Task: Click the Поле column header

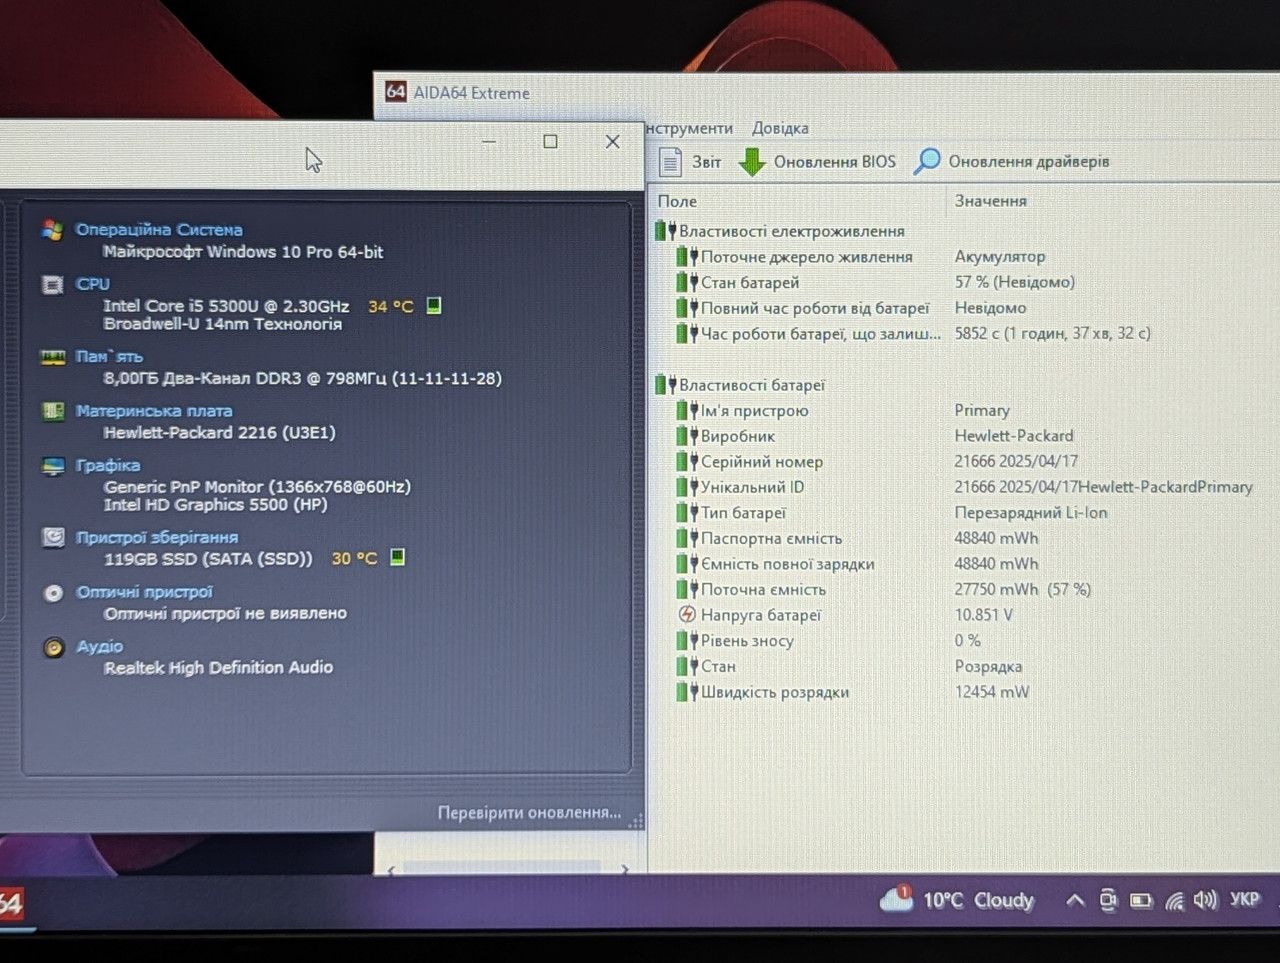Action: coord(677,201)
